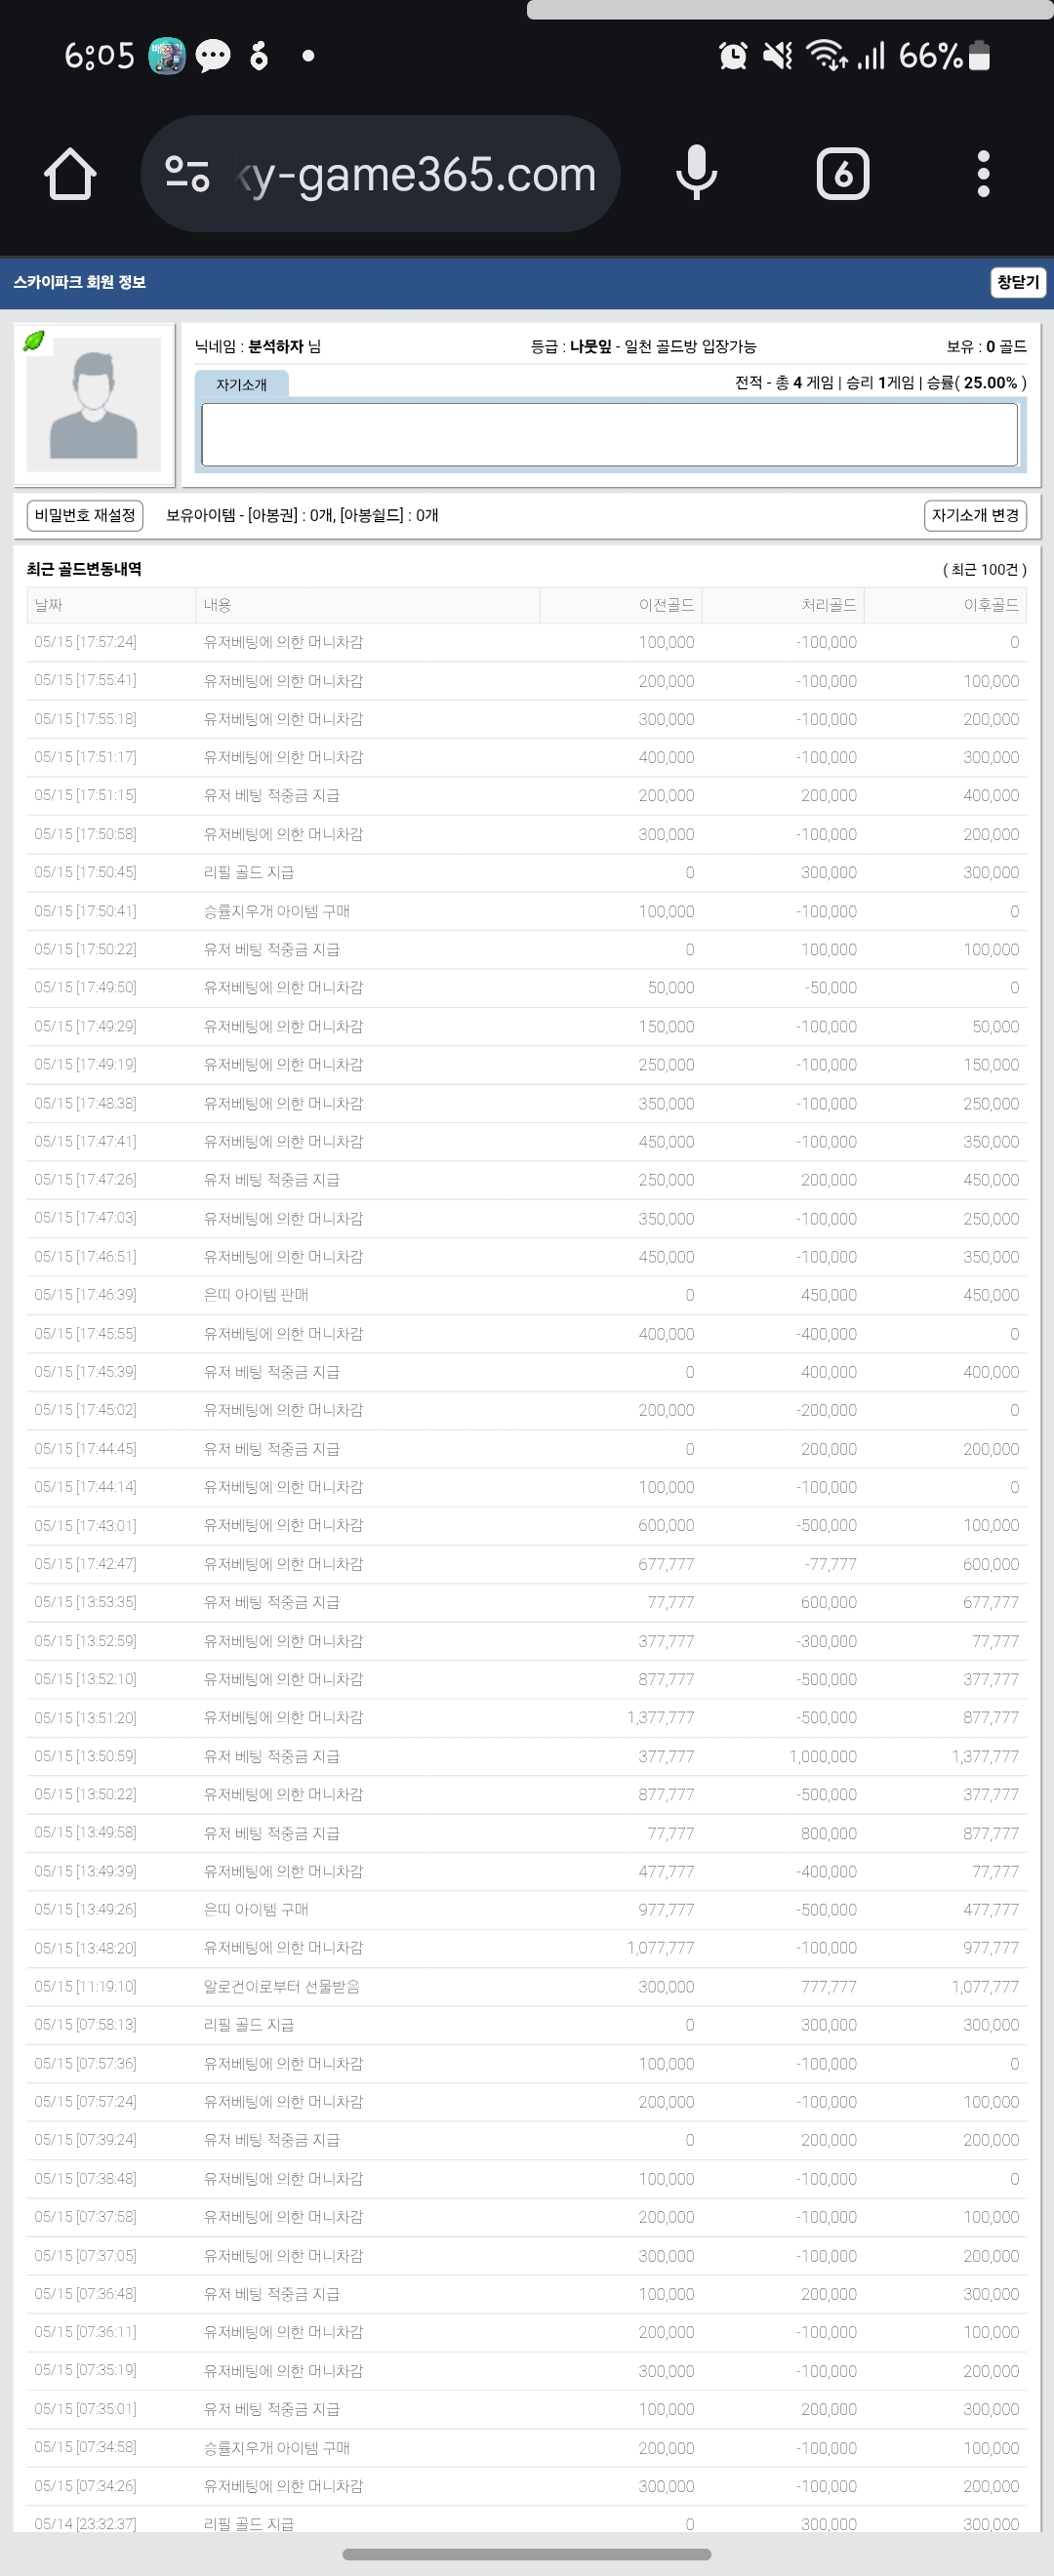Tap the alarm icon in status bar
The image size is (1054, 2576).
tap(733, 56)
